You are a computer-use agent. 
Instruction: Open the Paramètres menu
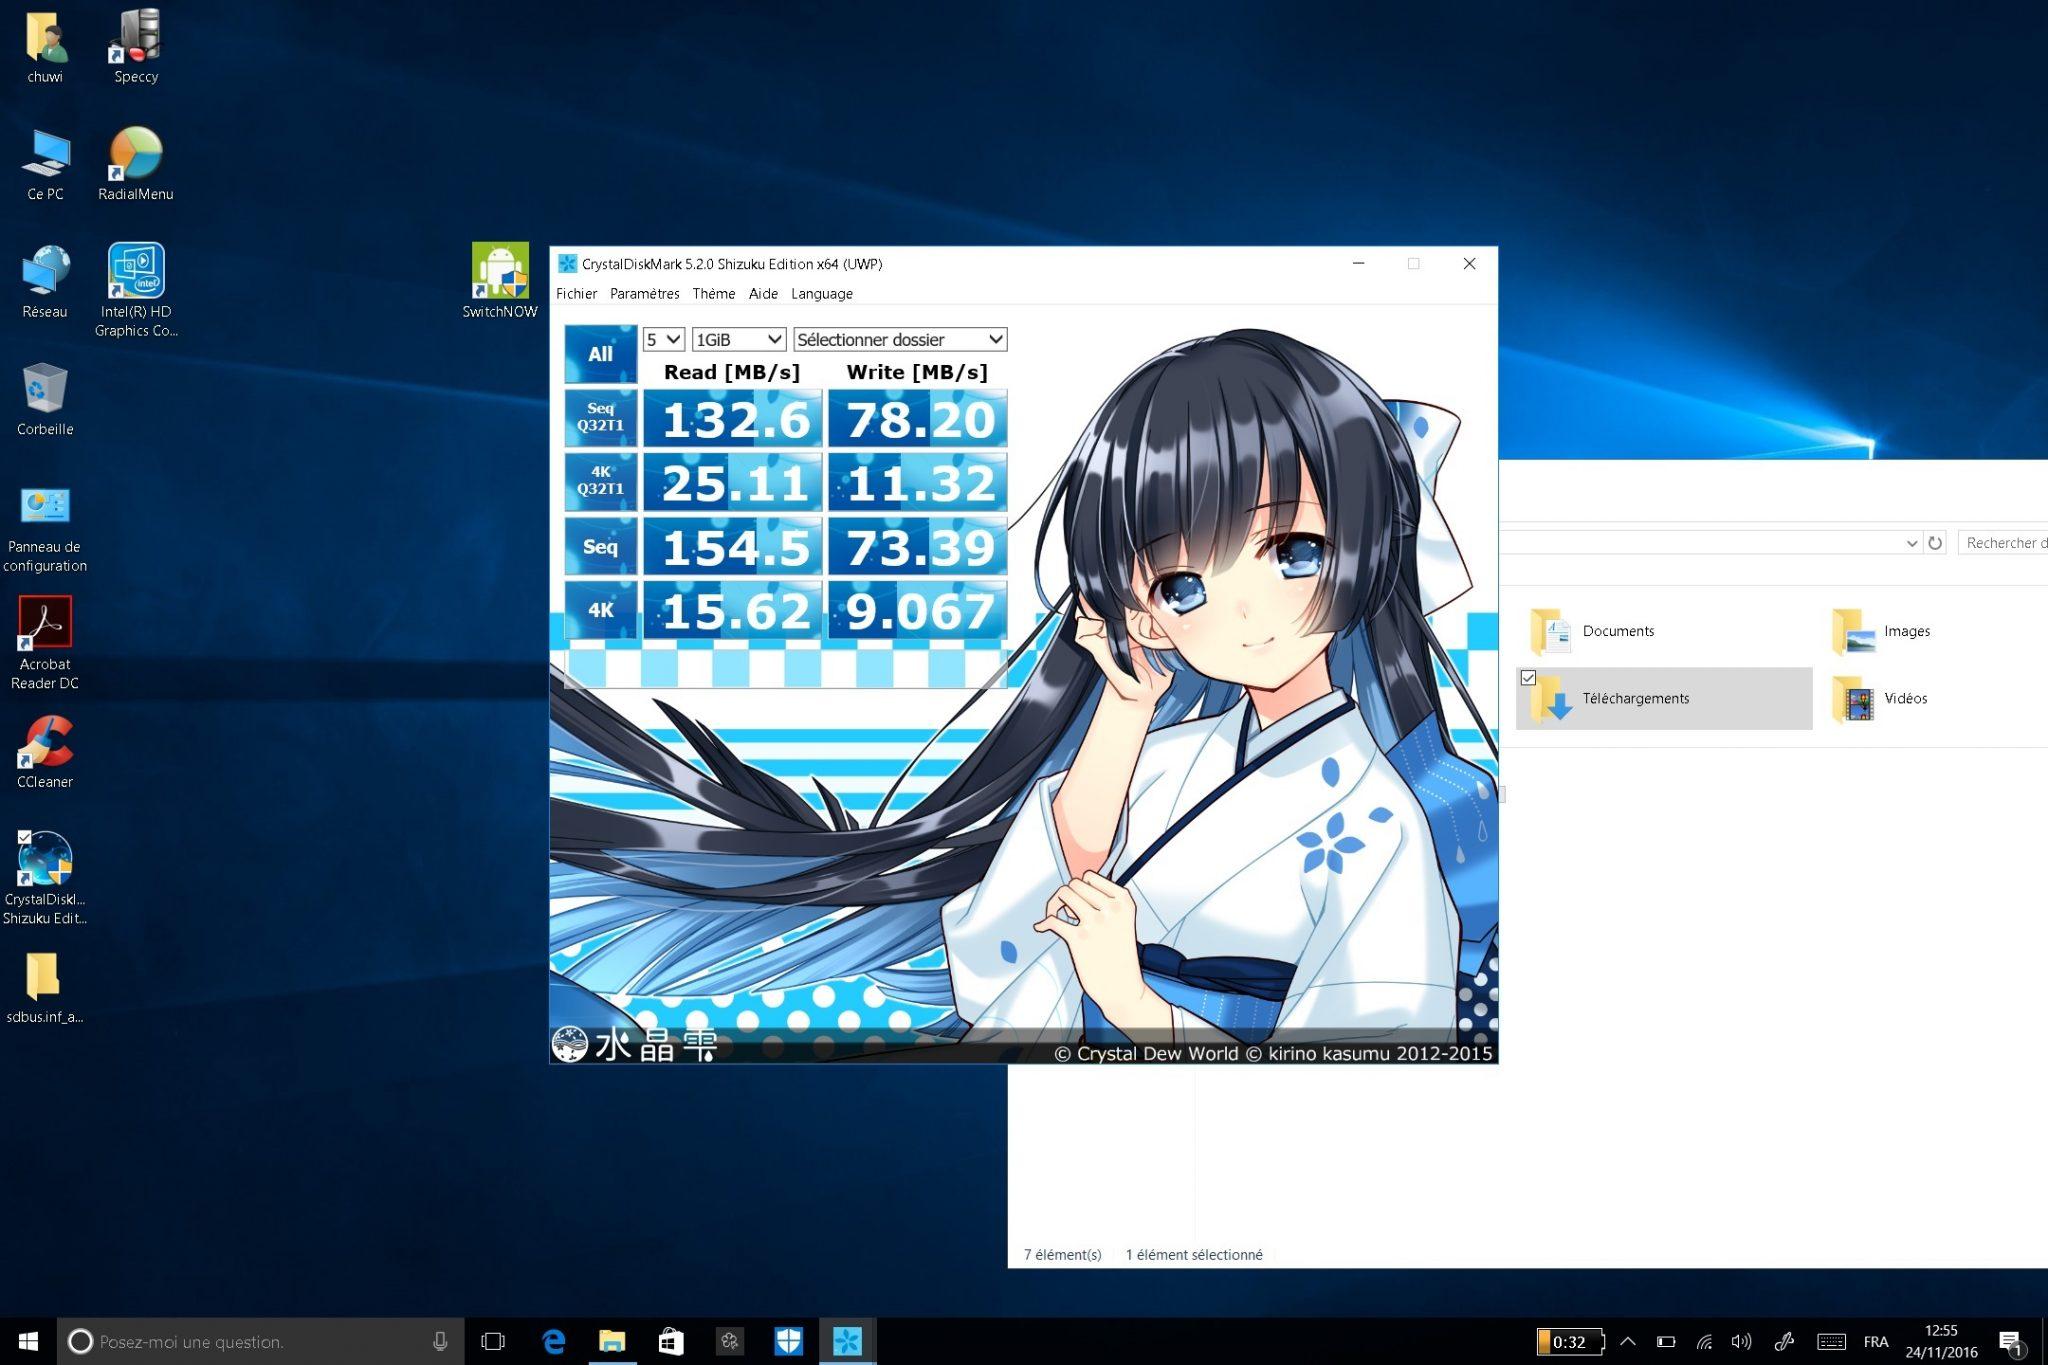[x=644, y=294]
